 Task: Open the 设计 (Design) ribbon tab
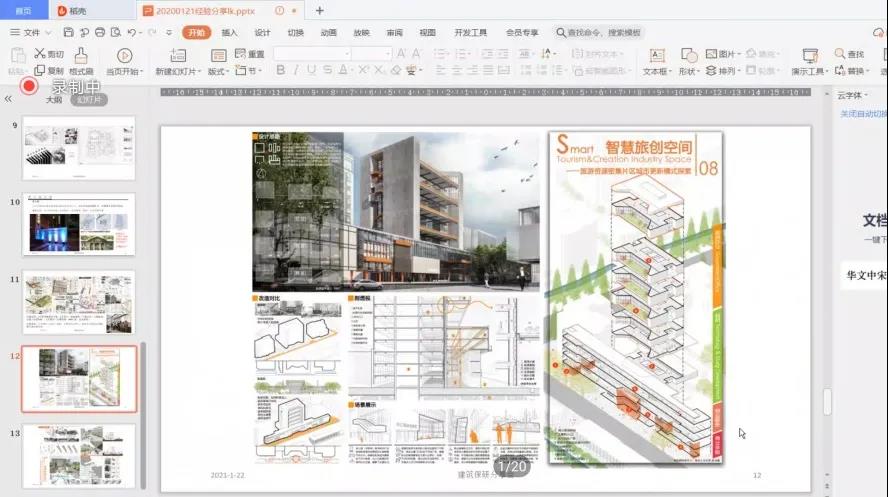(262, 33)
